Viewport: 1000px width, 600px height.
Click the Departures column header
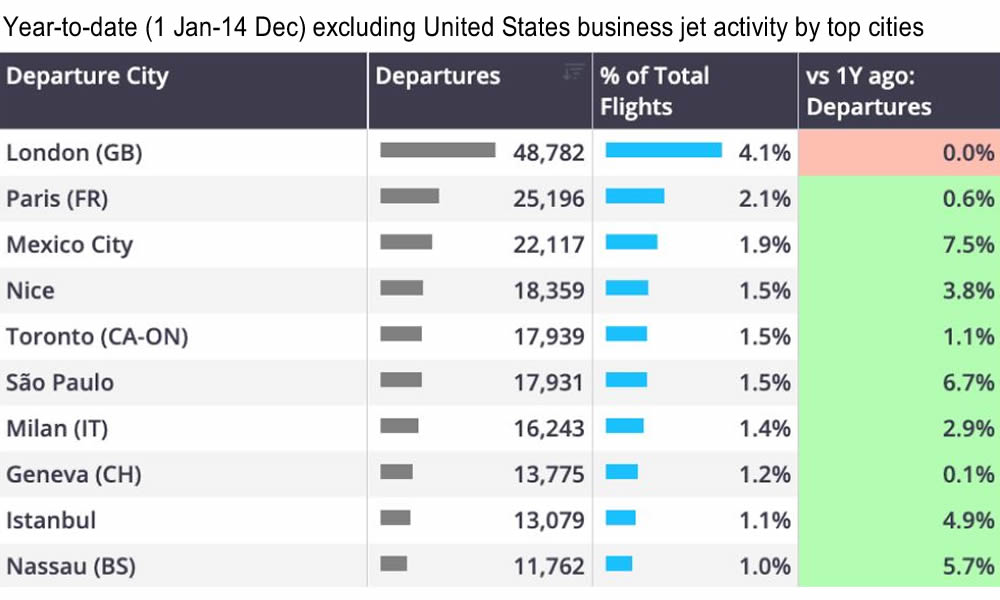coord(438,77)
